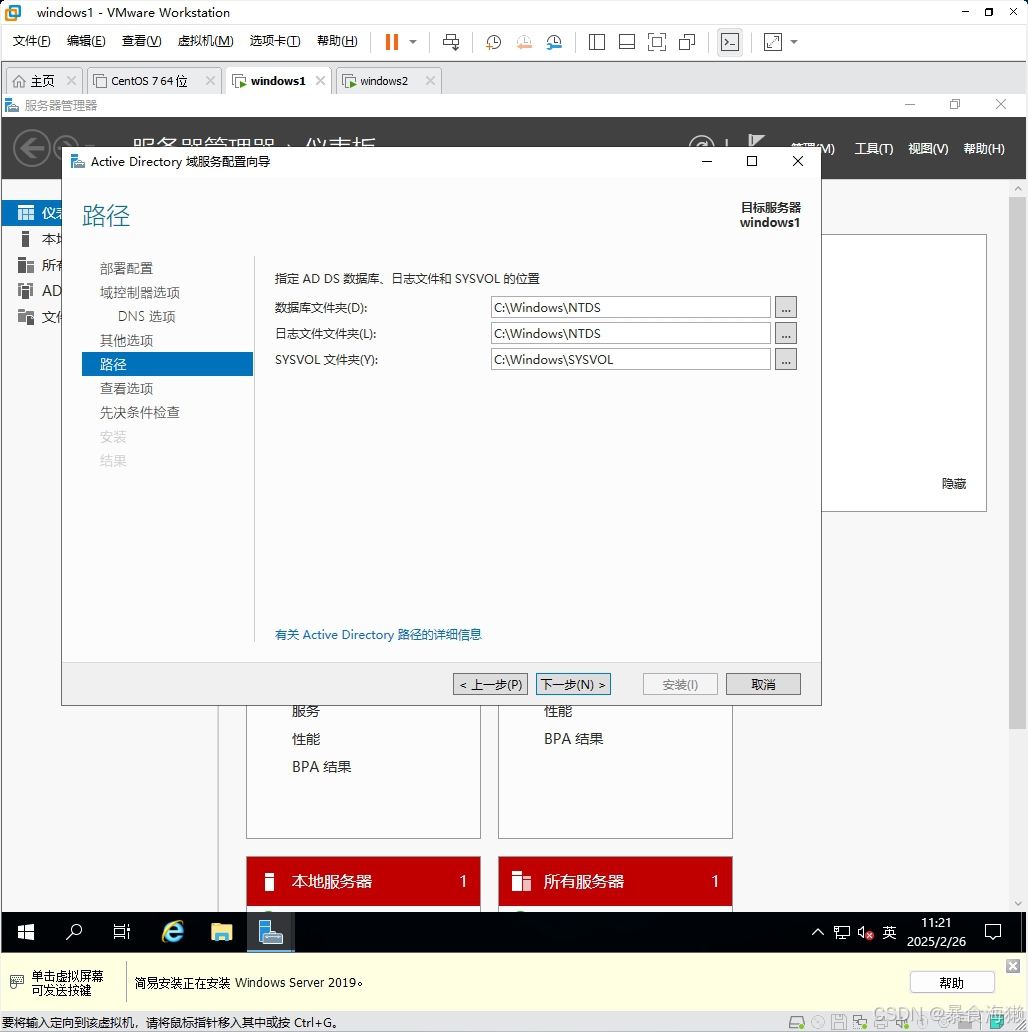Viewport: 1028px width, 1032px height.
Task: Click the Server Manager vertical scrollbar
Action: (1017, 461)
